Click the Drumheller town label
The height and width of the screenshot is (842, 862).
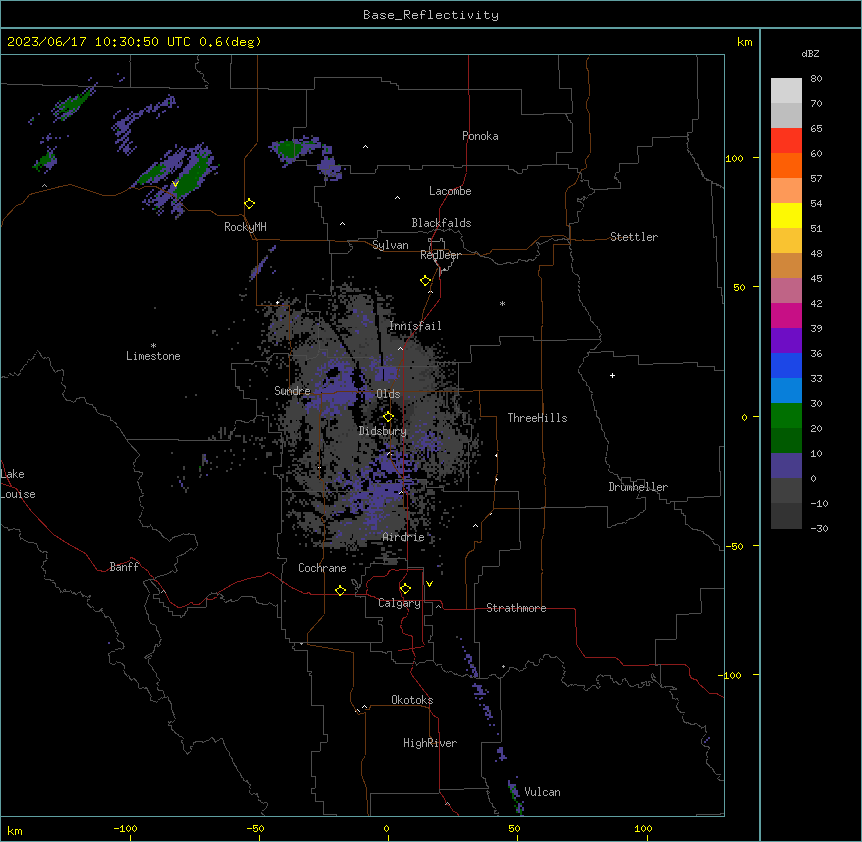click(x=638, y=487)
